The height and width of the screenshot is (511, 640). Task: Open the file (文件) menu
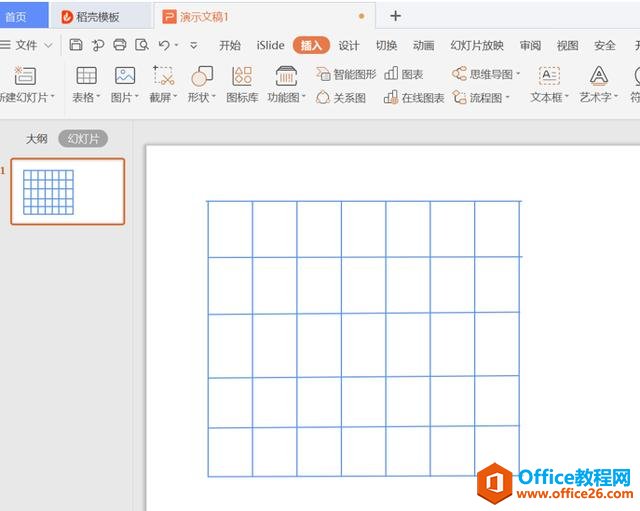tap(26, 45)
